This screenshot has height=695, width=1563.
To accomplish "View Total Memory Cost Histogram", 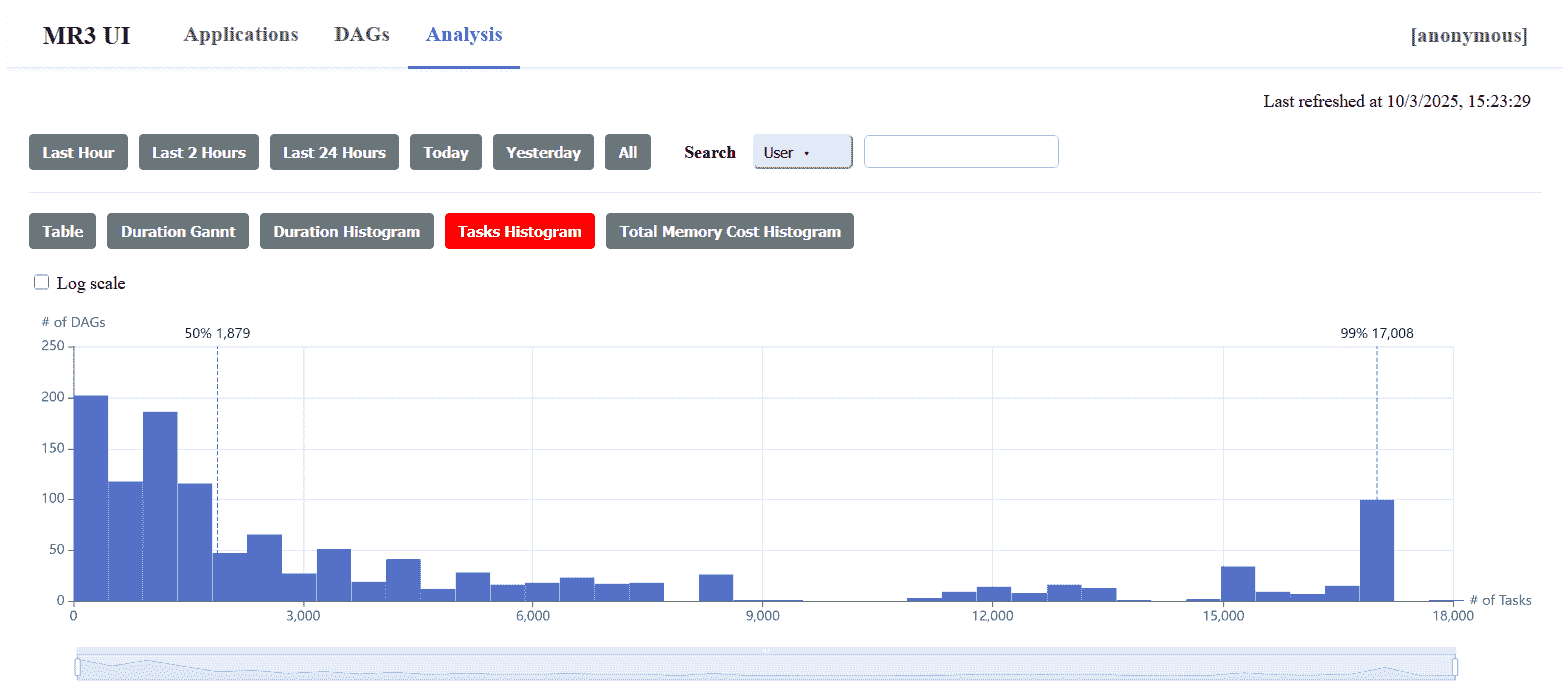I will click(729, 231).
